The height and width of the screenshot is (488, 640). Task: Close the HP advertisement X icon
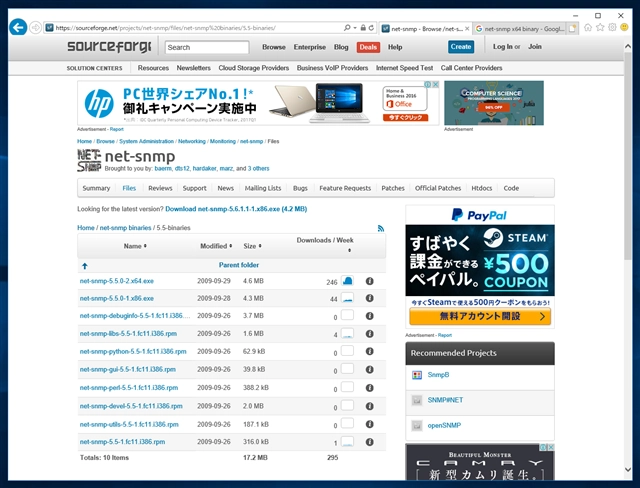(x=436, y=84)
